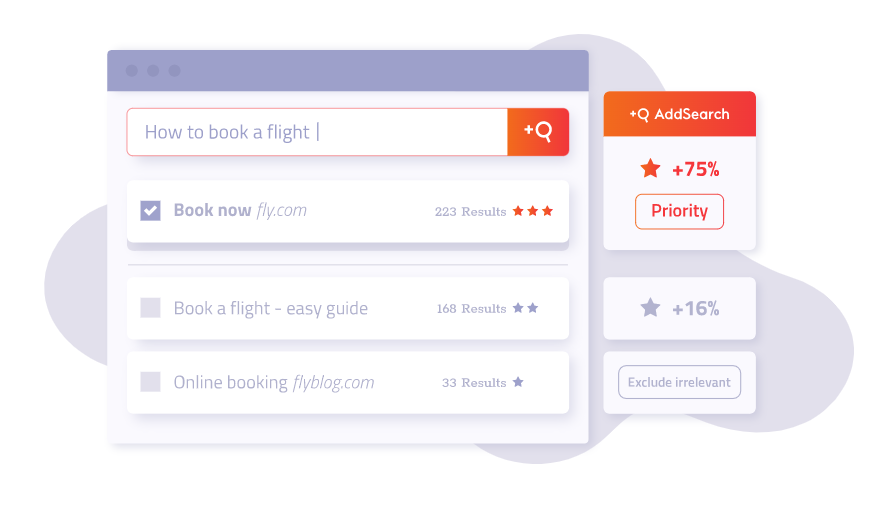Viewport: 870px width, 514px height.
Task: Click the Priority button
Action: click(680, 211)
